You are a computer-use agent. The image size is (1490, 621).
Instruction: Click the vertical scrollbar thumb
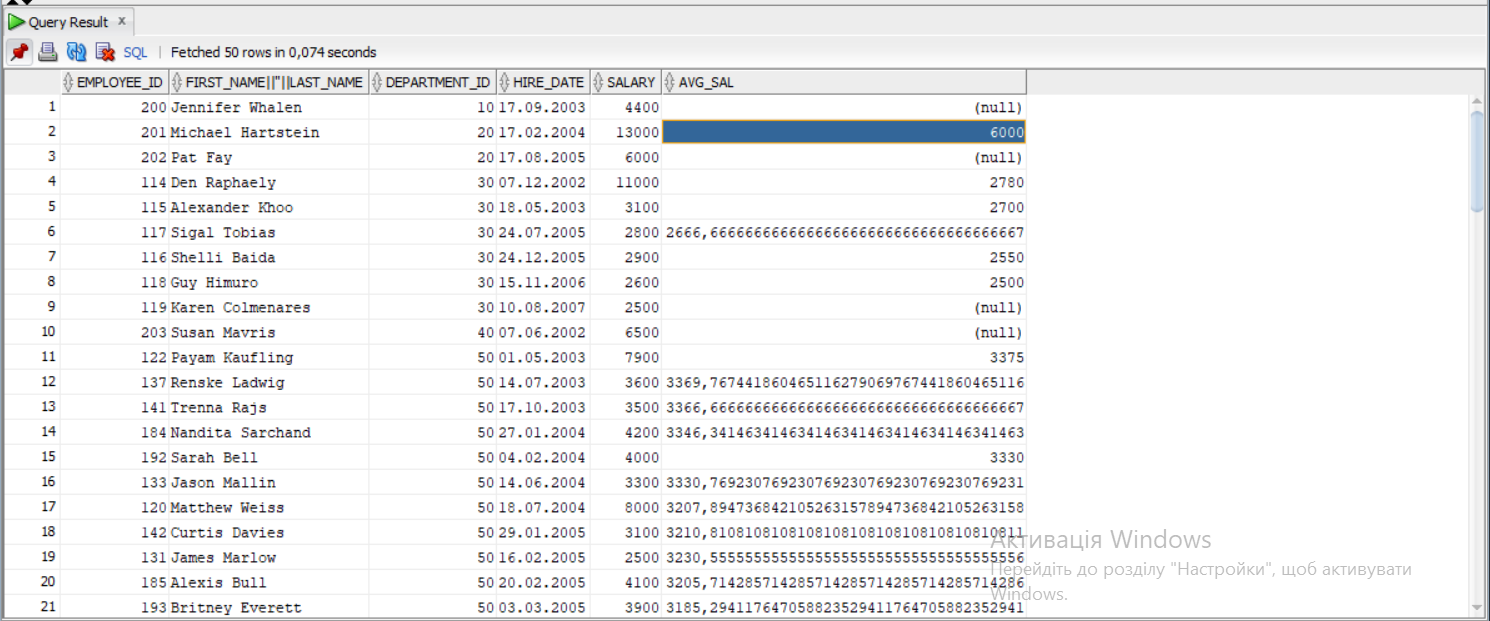tap(1478, 160)
